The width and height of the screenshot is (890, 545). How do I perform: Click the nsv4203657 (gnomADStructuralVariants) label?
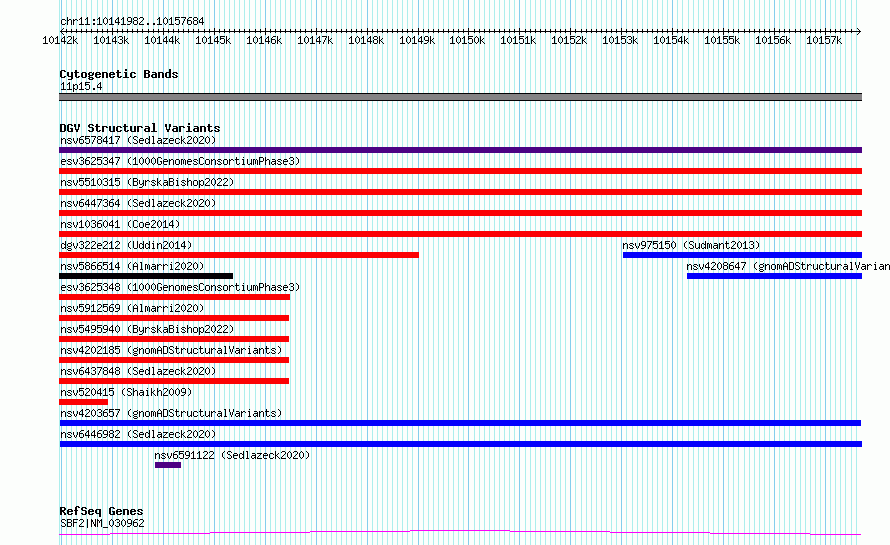[x=171, y=413]
